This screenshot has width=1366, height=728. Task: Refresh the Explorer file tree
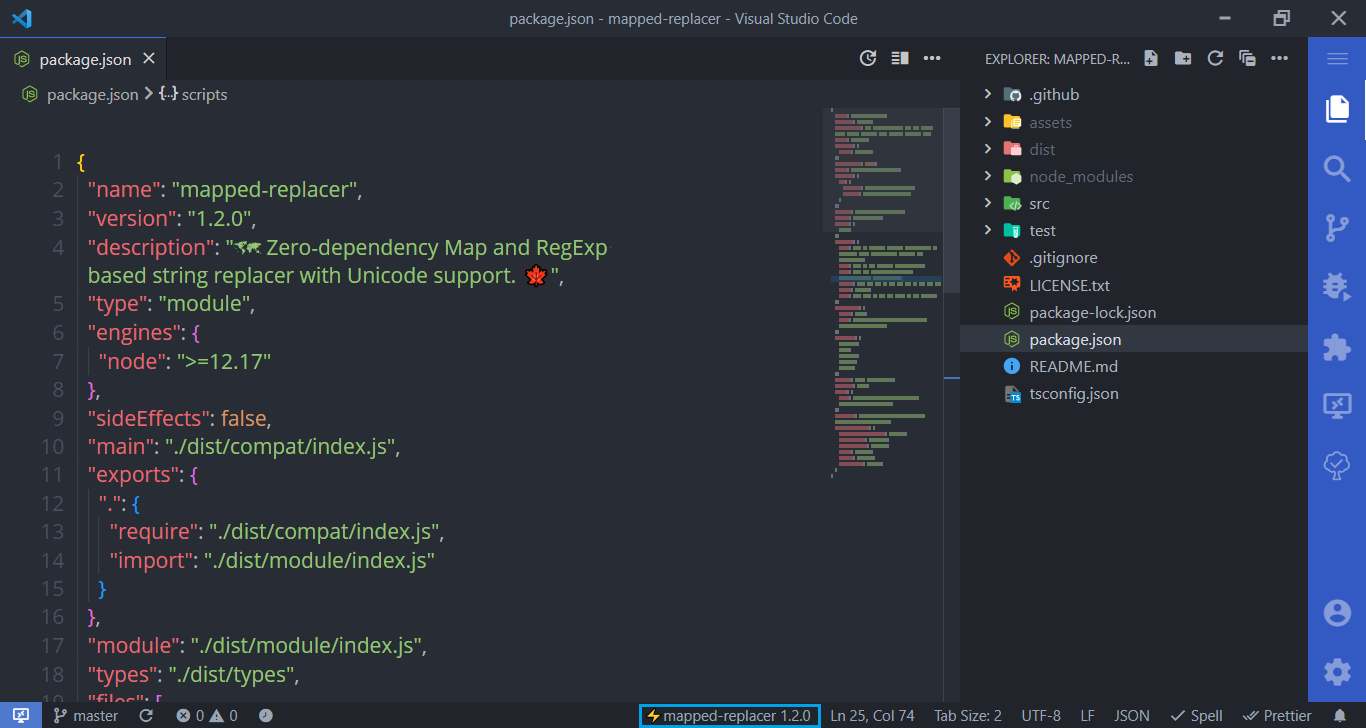1215,58
